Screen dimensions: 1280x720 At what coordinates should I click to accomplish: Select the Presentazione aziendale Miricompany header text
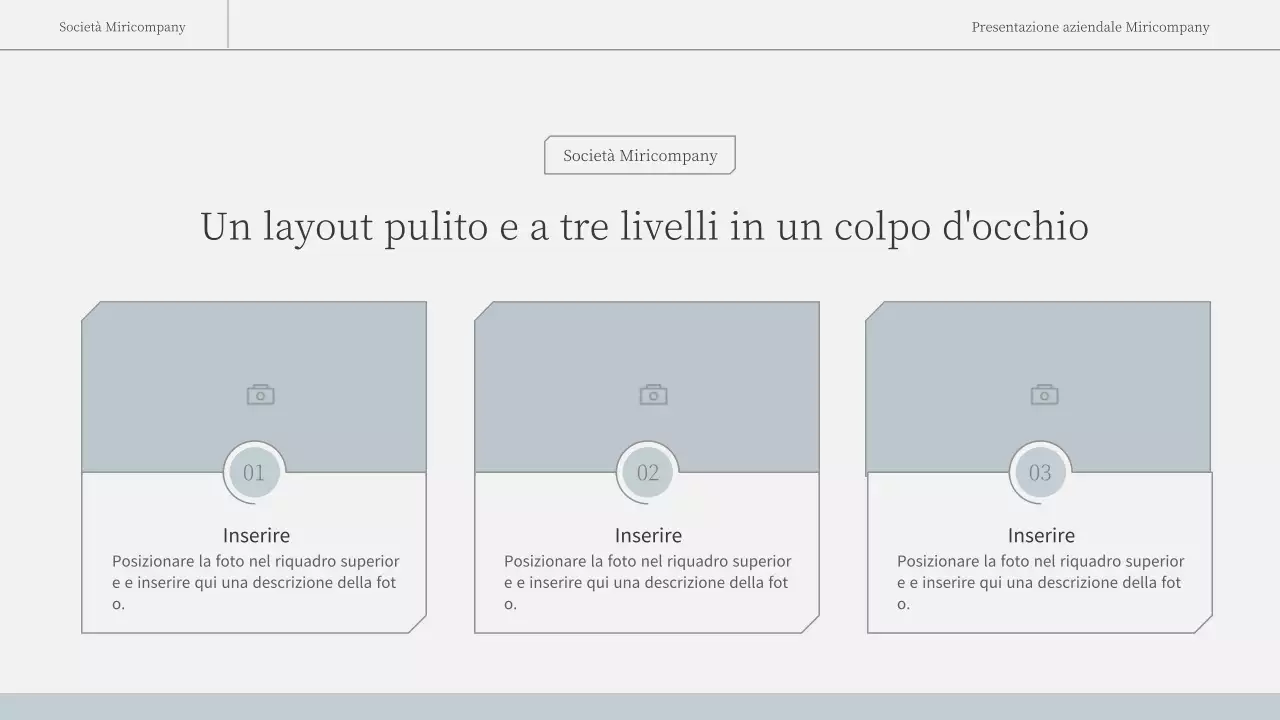pos(1090,27)
